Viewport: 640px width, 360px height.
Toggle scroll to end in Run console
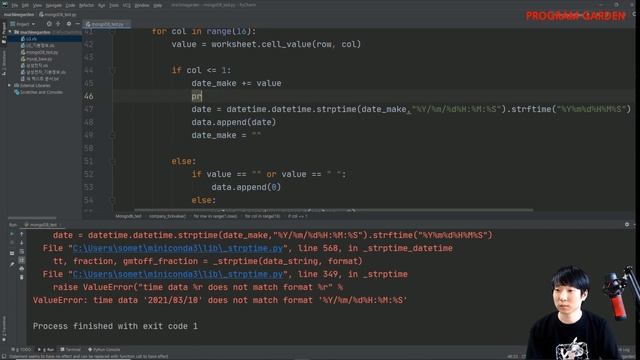click(22, 260)
